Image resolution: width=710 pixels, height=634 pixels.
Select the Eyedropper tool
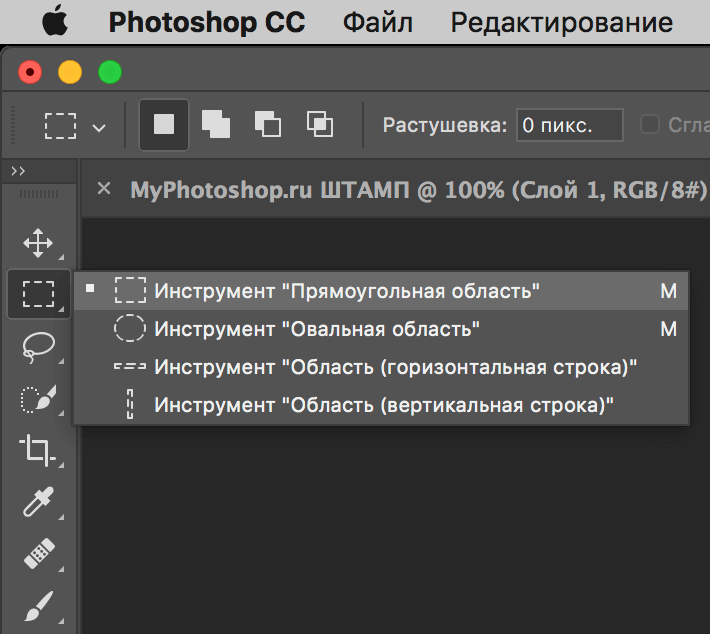pyautogui.click(x=38, y=502)
